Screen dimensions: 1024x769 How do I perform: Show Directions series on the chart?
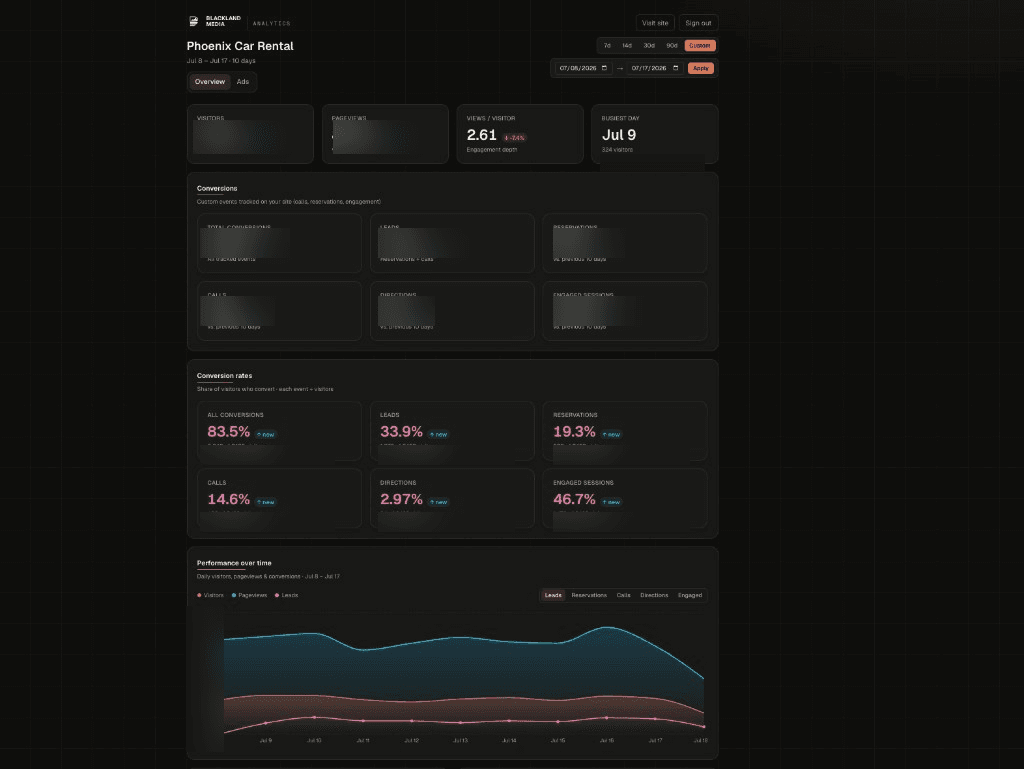(x=654, y=595)
